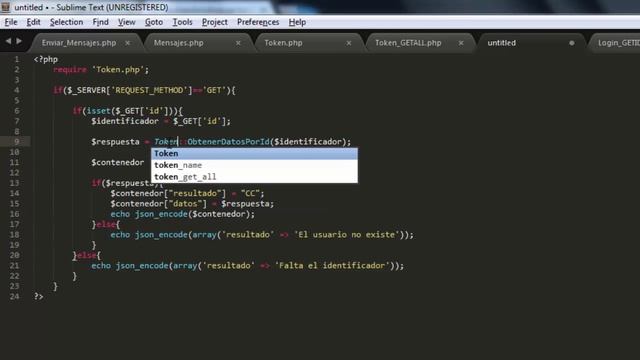The image size is (640, 360).
Task: Open the Help menu
Action: pos(297,22)
